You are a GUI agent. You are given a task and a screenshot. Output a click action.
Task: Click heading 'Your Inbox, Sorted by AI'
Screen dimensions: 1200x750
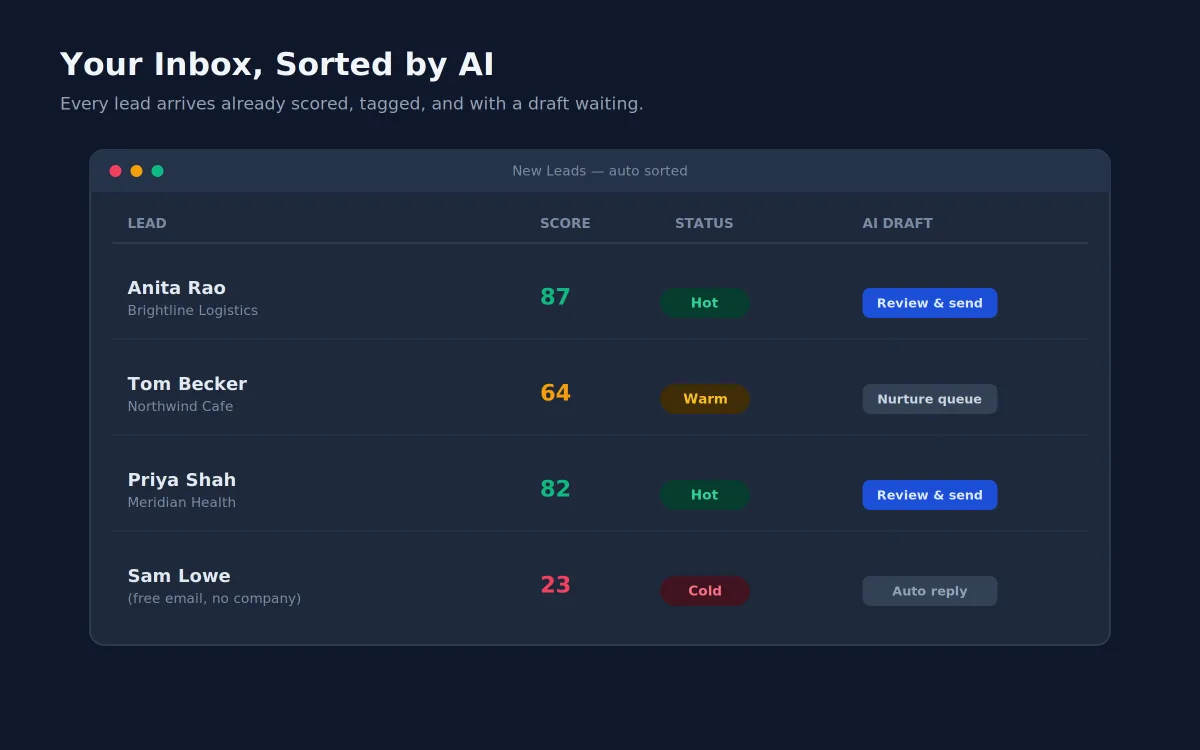(x=277, y=65)
